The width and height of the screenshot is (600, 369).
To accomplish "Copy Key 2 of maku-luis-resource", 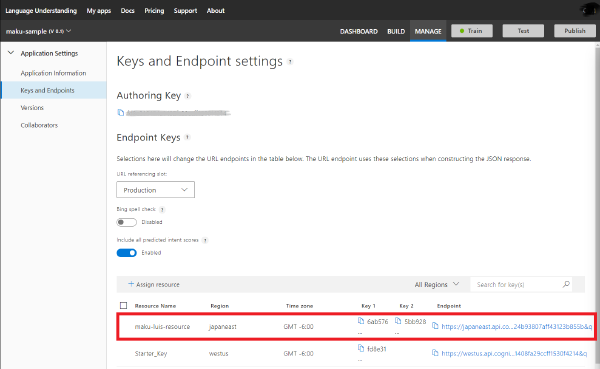I will click(x=398, y=321).
